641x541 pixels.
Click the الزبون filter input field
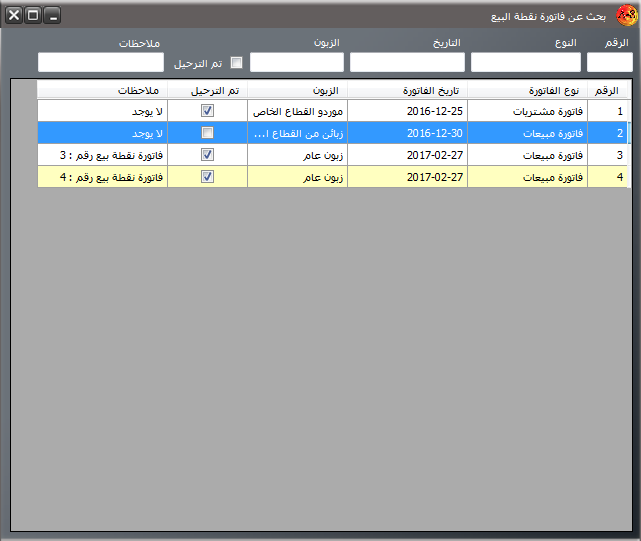point(296,62)
